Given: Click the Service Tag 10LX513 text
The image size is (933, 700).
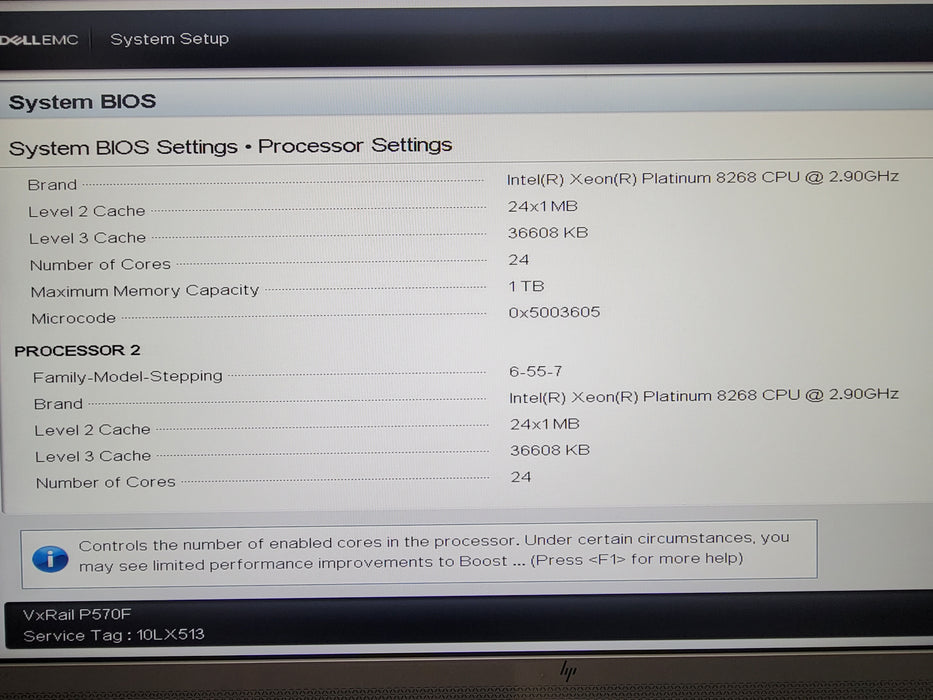Looking at the screenshot, I should click(x=114, y=635).
